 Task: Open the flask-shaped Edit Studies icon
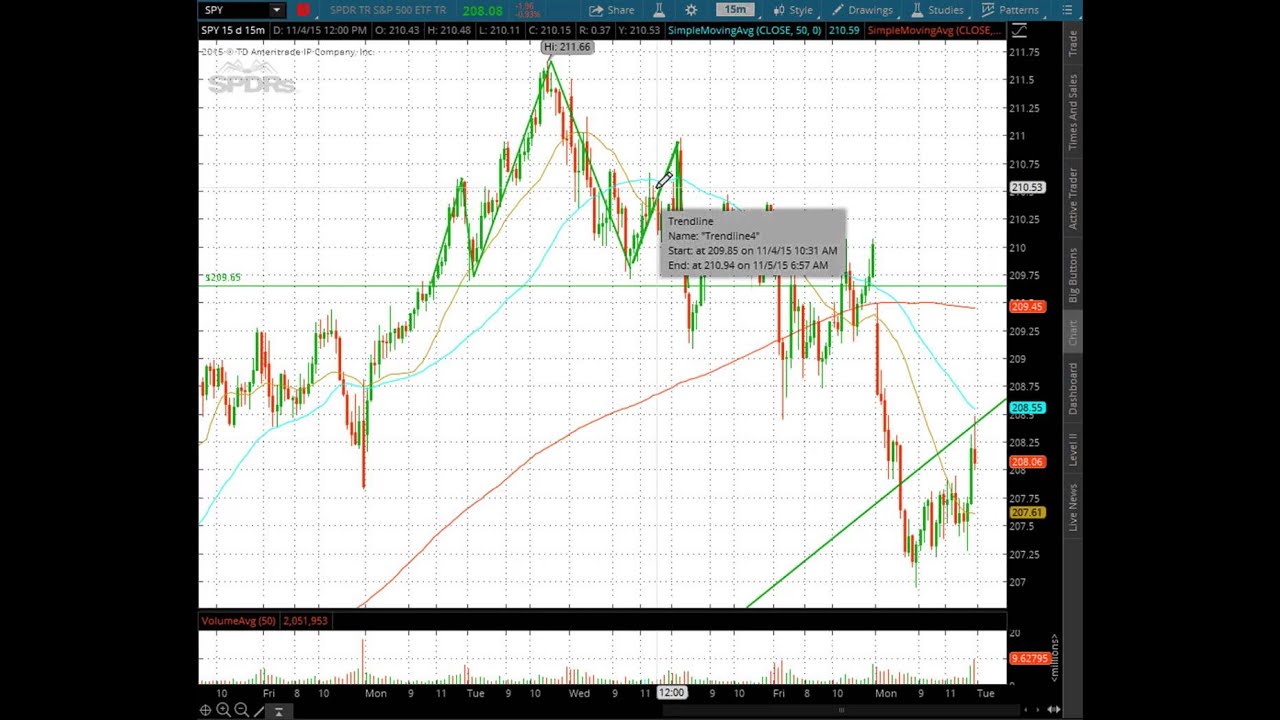tap(659, 10)
